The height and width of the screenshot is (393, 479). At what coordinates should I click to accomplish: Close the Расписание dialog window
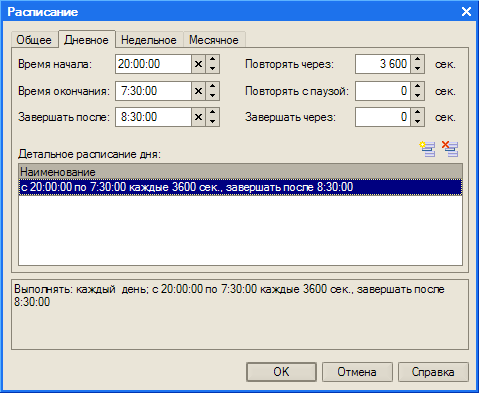coord(466,12)
